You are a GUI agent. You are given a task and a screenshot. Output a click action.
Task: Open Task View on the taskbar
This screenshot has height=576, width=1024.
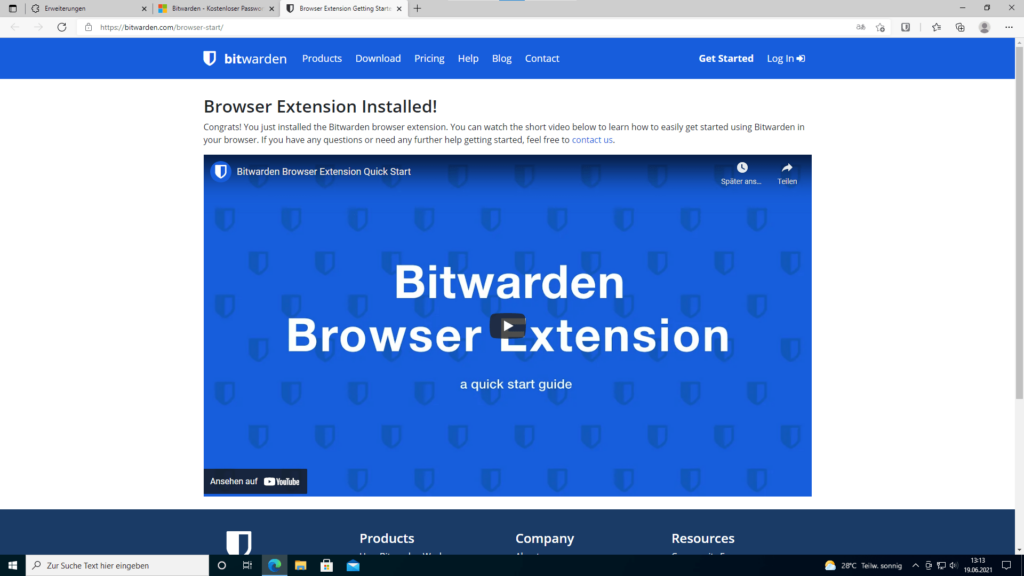[248, 566]
